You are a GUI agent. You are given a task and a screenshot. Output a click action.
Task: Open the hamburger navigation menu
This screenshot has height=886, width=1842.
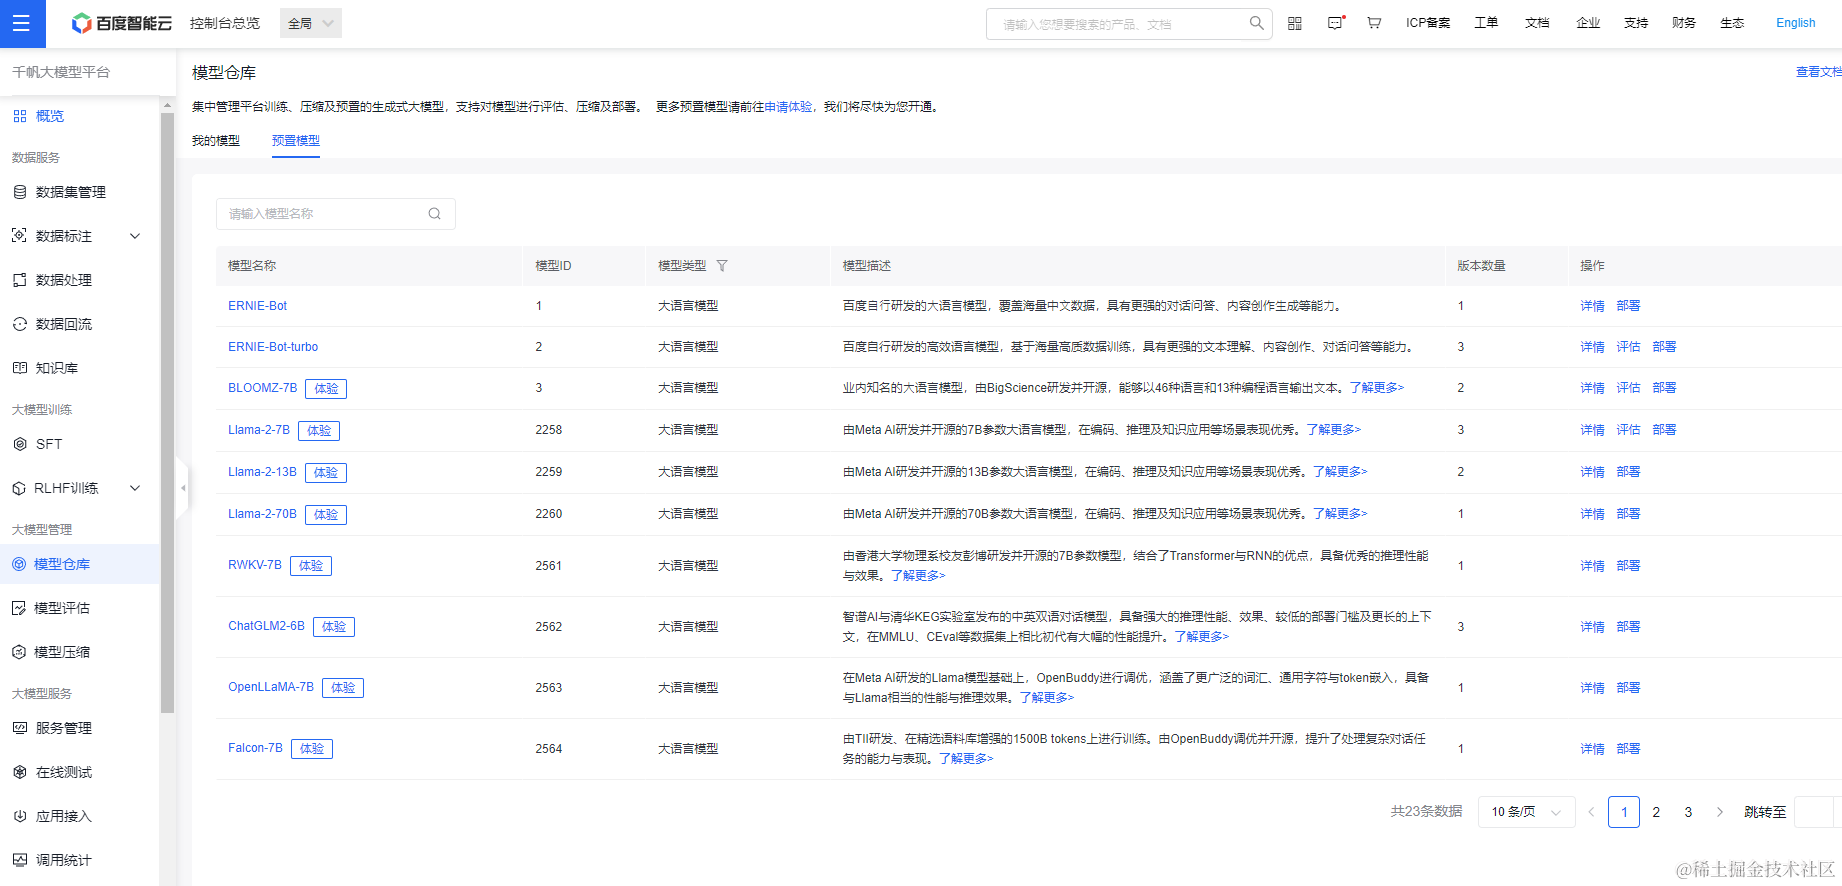coord(22,23)
